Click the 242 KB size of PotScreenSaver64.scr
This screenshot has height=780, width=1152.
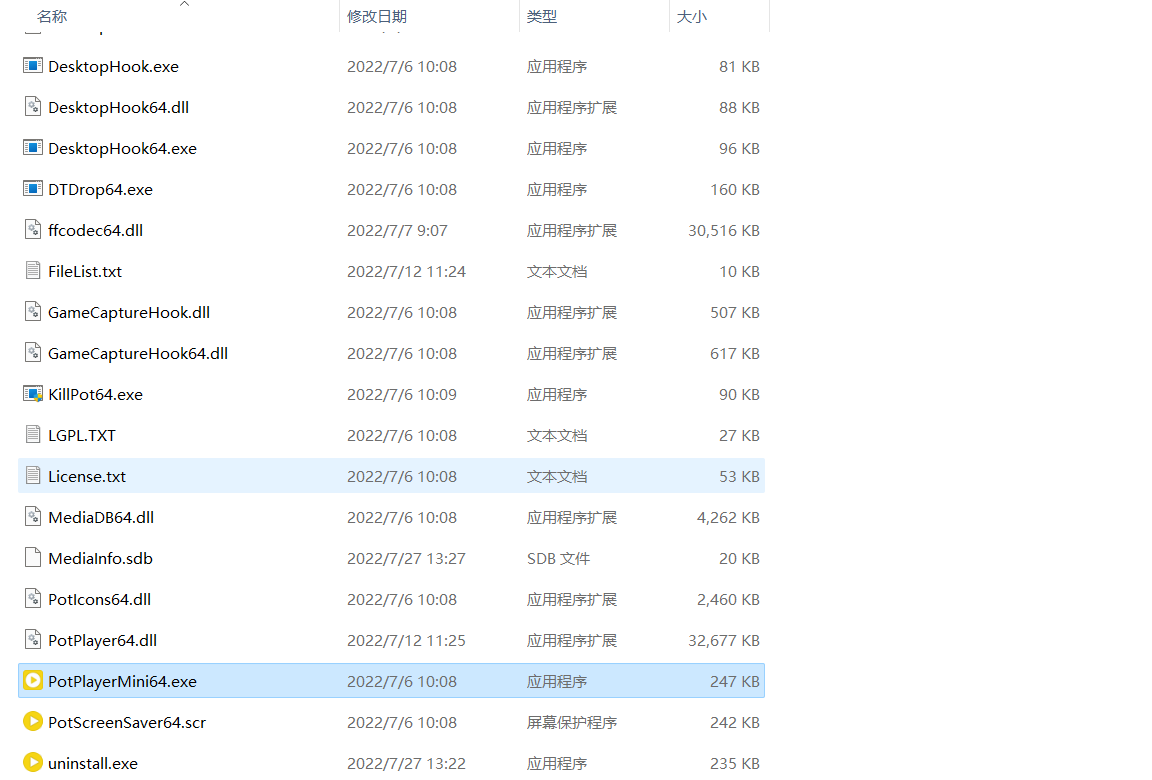click(735, 723)
